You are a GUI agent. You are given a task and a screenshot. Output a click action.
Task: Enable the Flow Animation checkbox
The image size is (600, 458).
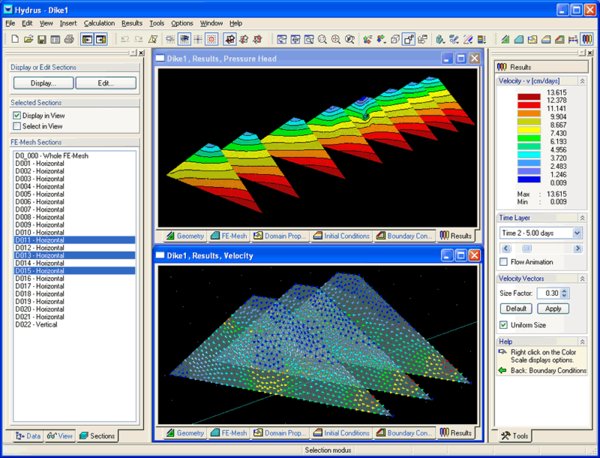click(x=503, y=262)
